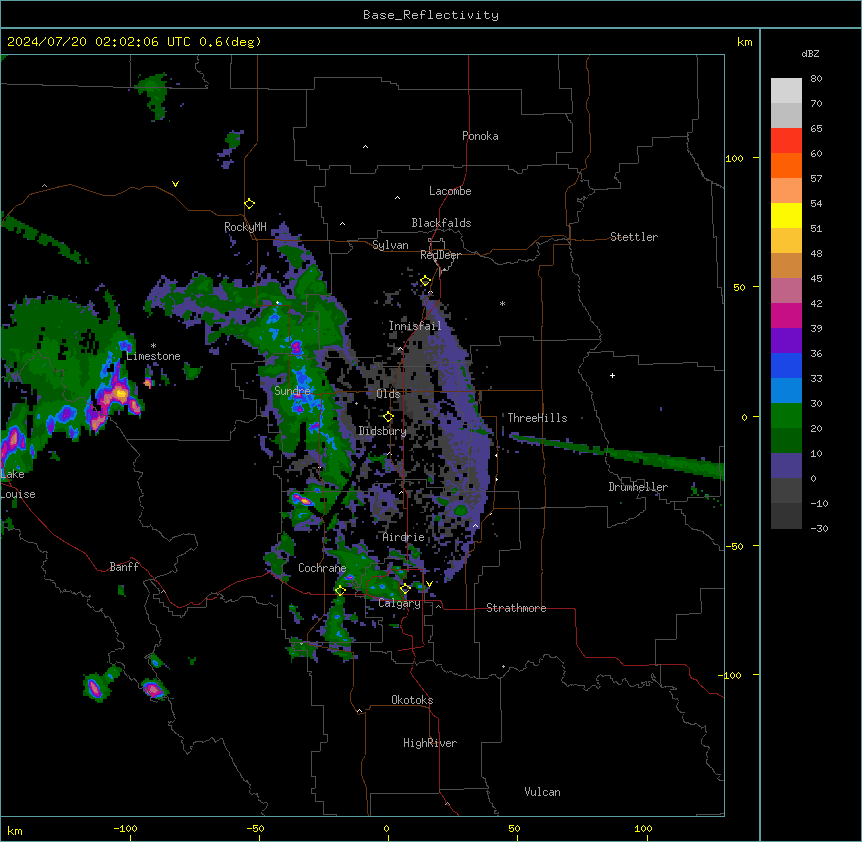The image size is (862, 842).
Task: Click the yellow diamond marker above RockyMH
Action: [249, 203]
